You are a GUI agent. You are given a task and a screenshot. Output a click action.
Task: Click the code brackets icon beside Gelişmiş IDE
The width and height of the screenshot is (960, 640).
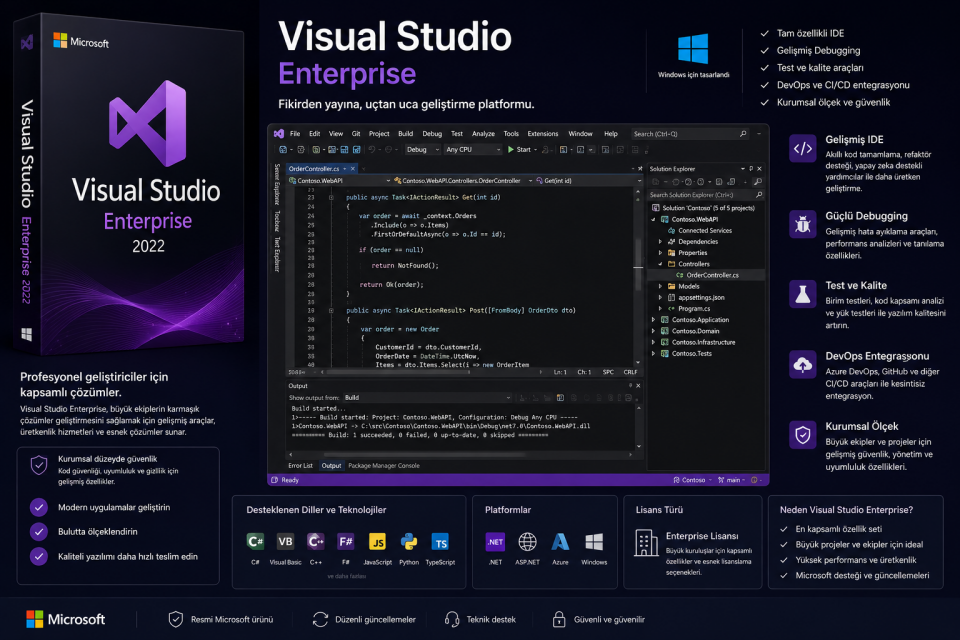click(x=803, y=148)
